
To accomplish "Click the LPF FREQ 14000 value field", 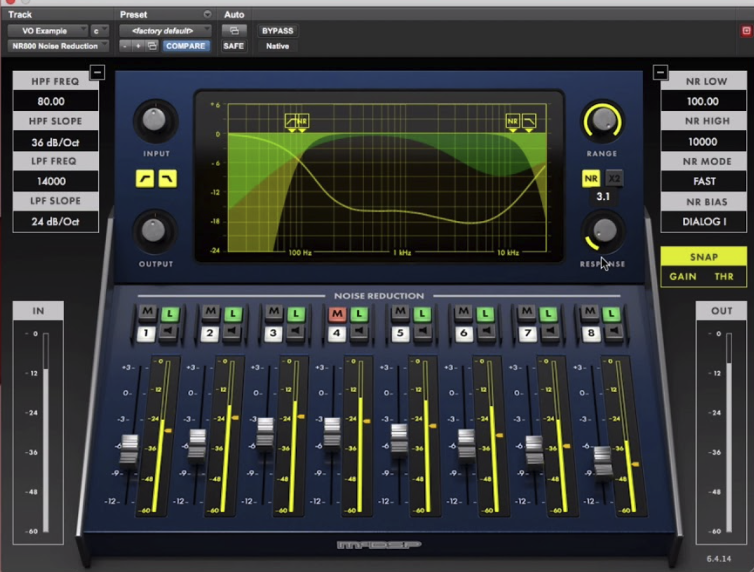I will [55, 181].
